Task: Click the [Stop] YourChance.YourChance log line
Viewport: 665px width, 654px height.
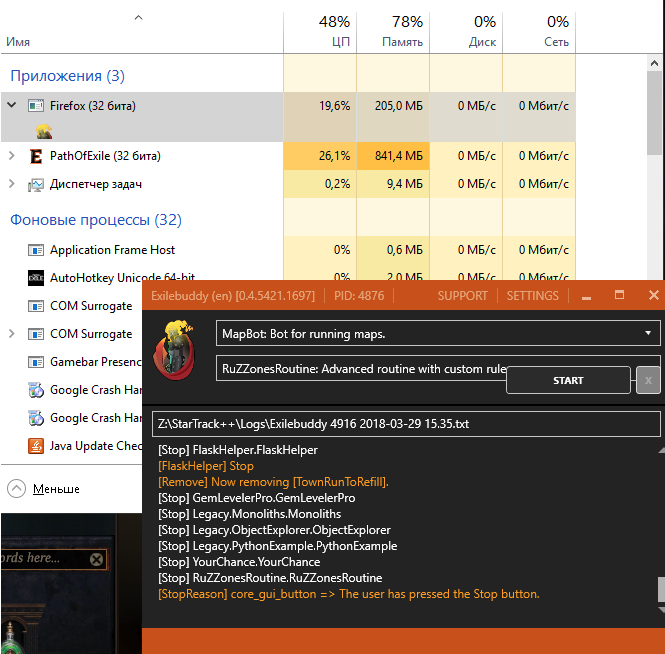Action: 239,562
